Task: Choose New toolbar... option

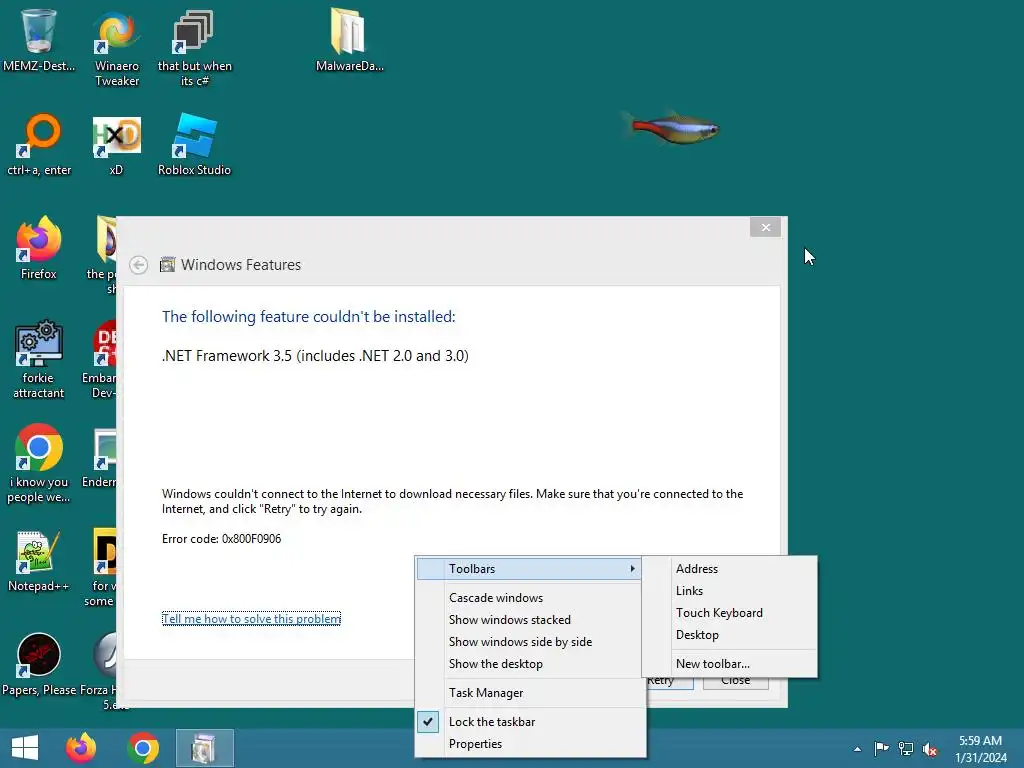Action: 729,664
